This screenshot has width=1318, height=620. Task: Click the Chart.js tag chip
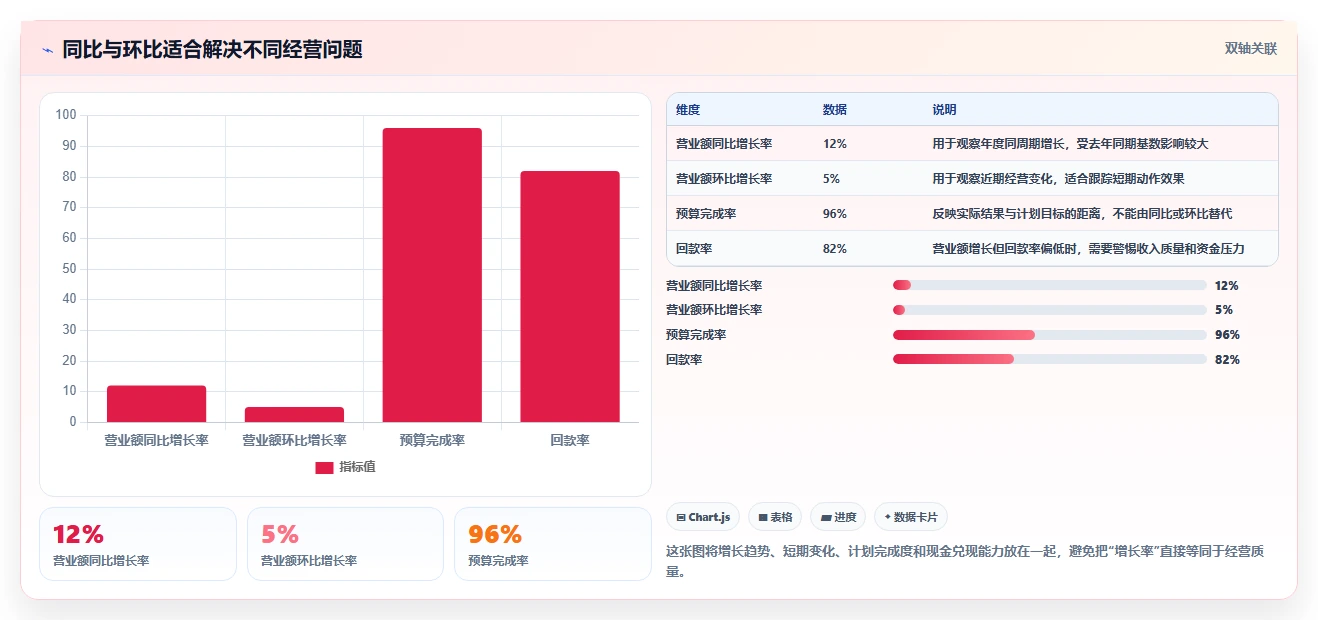point(703,517)
